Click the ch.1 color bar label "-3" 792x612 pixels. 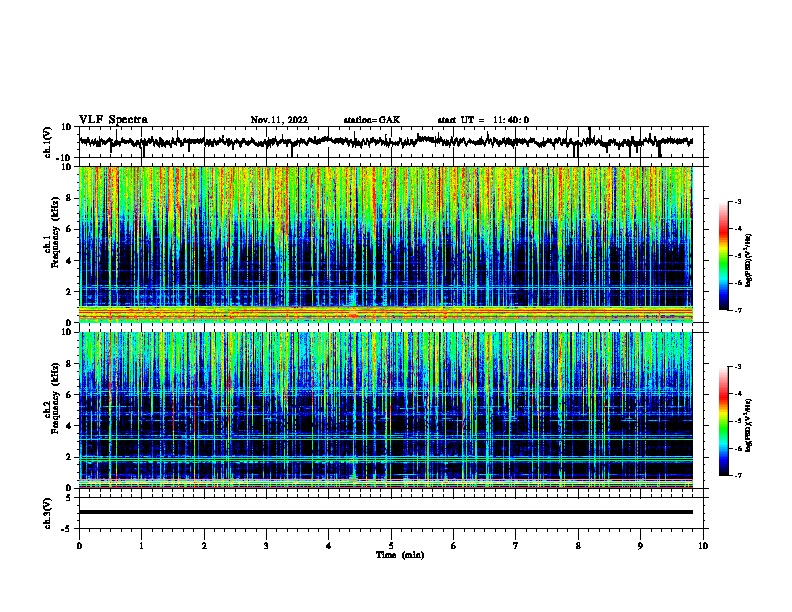[737, 201]
